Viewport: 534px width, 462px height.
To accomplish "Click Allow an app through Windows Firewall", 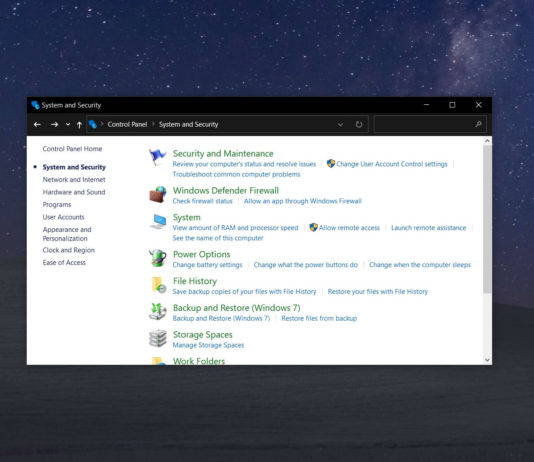I will tap(302, 201).
